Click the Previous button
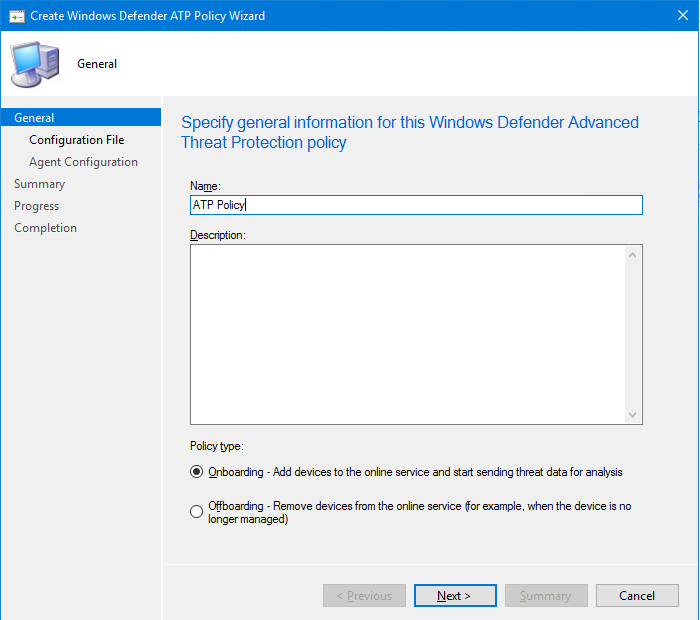 coord(364,596)
